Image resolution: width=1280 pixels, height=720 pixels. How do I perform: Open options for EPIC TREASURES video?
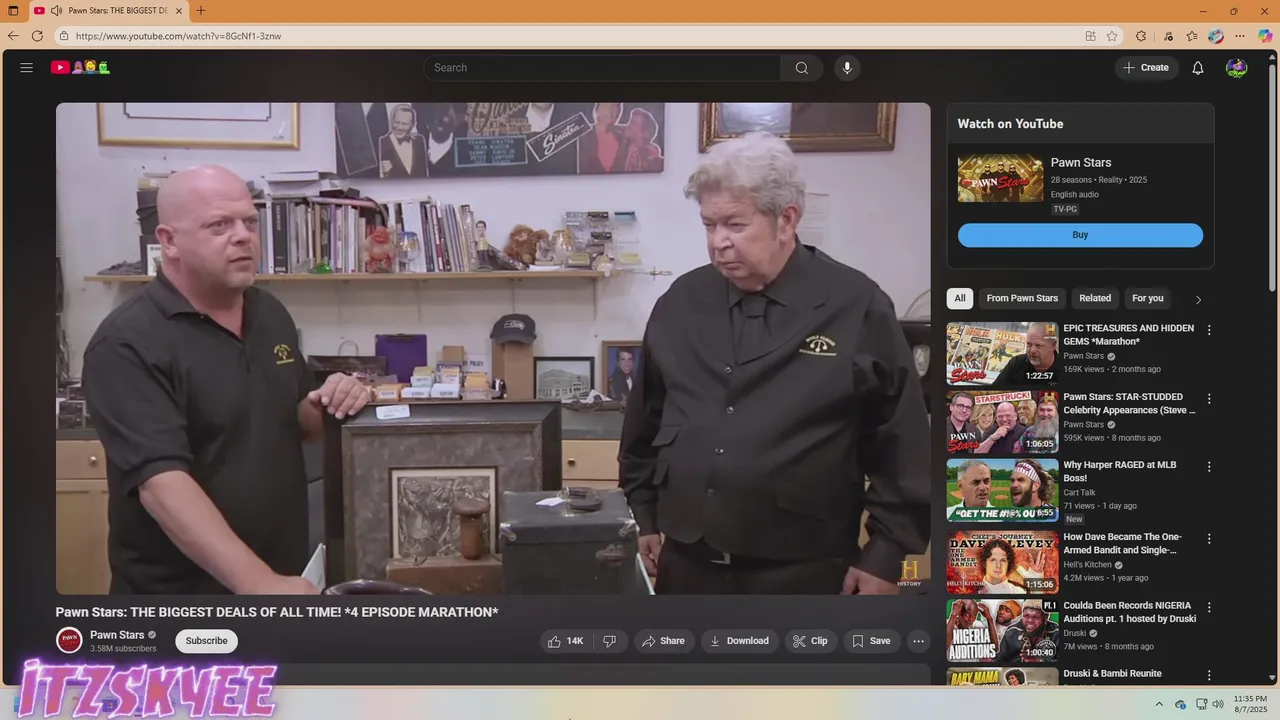[1209, 330]
